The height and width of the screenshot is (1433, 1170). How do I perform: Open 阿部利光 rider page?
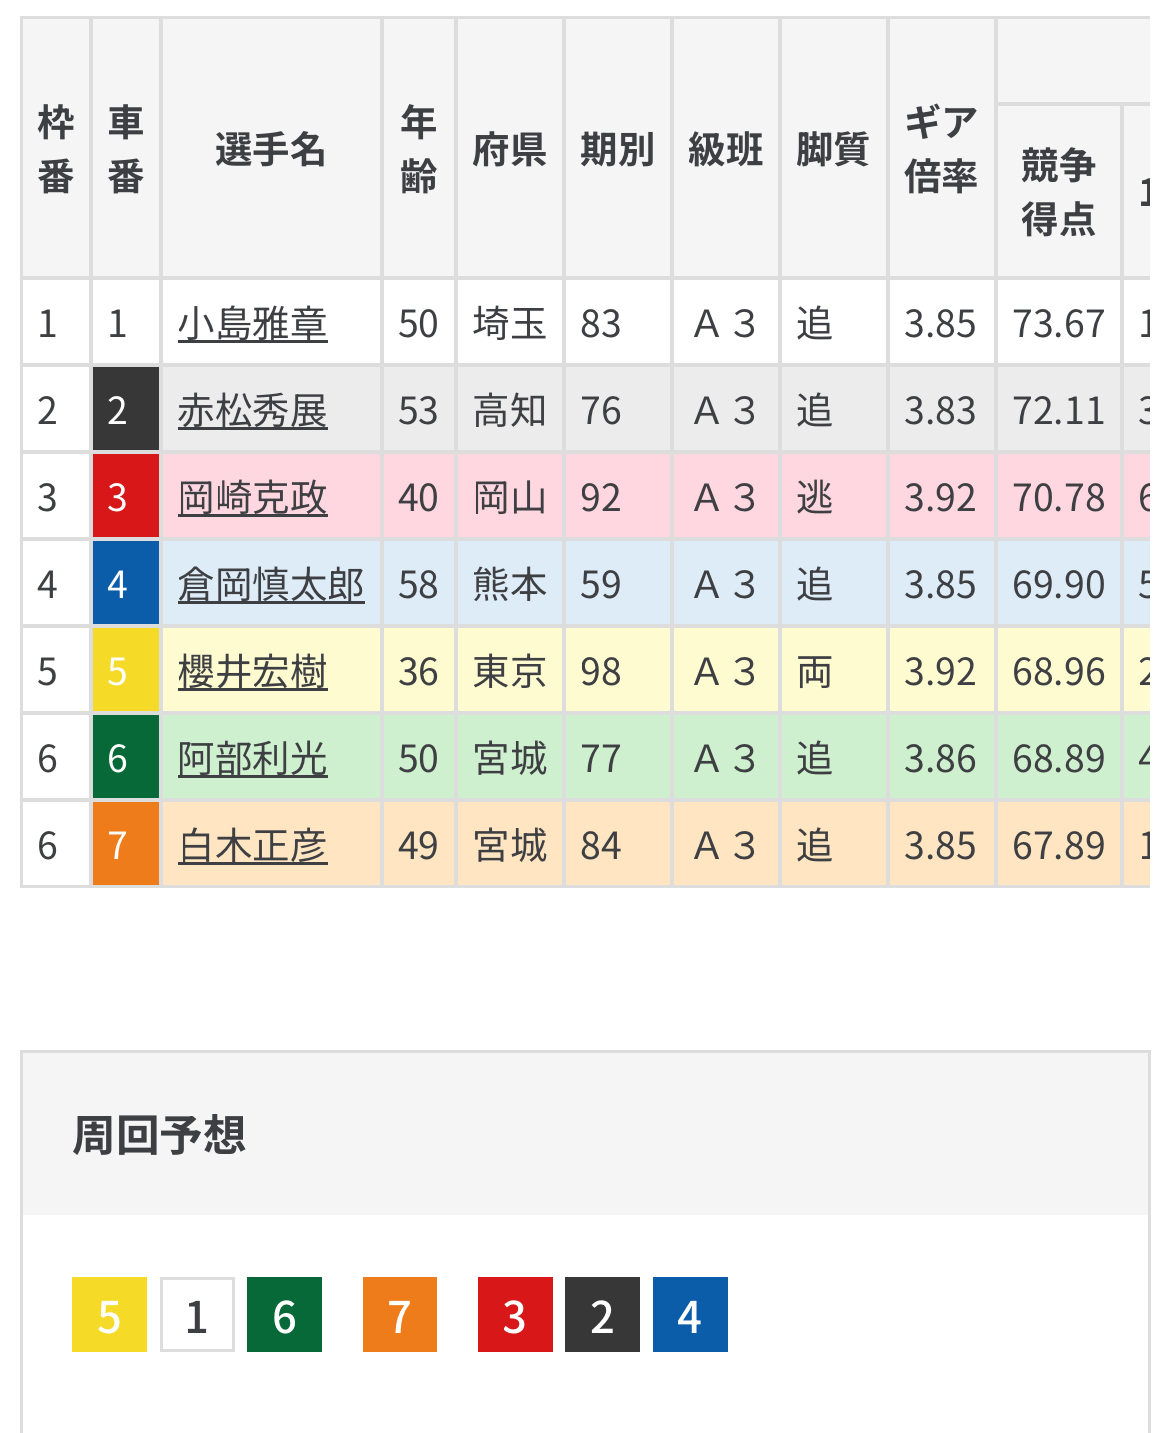(x=252, y=759)
